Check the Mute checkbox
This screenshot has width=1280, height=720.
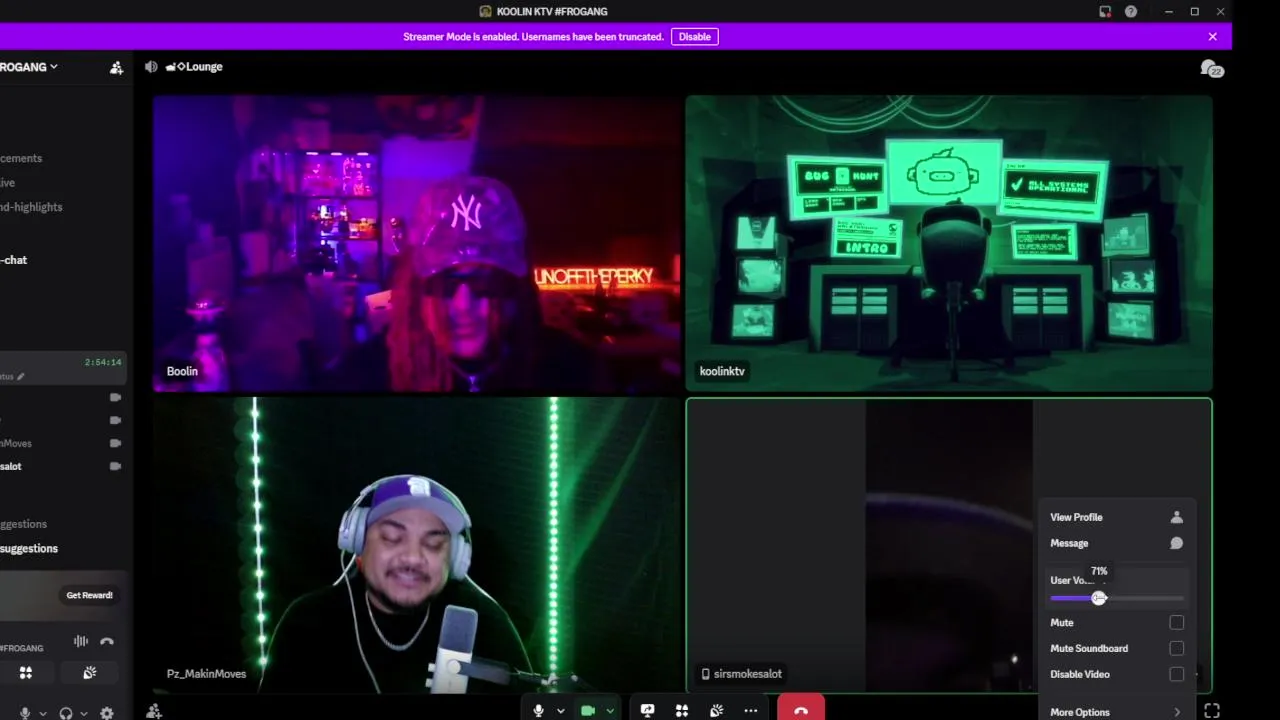(x=1177, y=622)
